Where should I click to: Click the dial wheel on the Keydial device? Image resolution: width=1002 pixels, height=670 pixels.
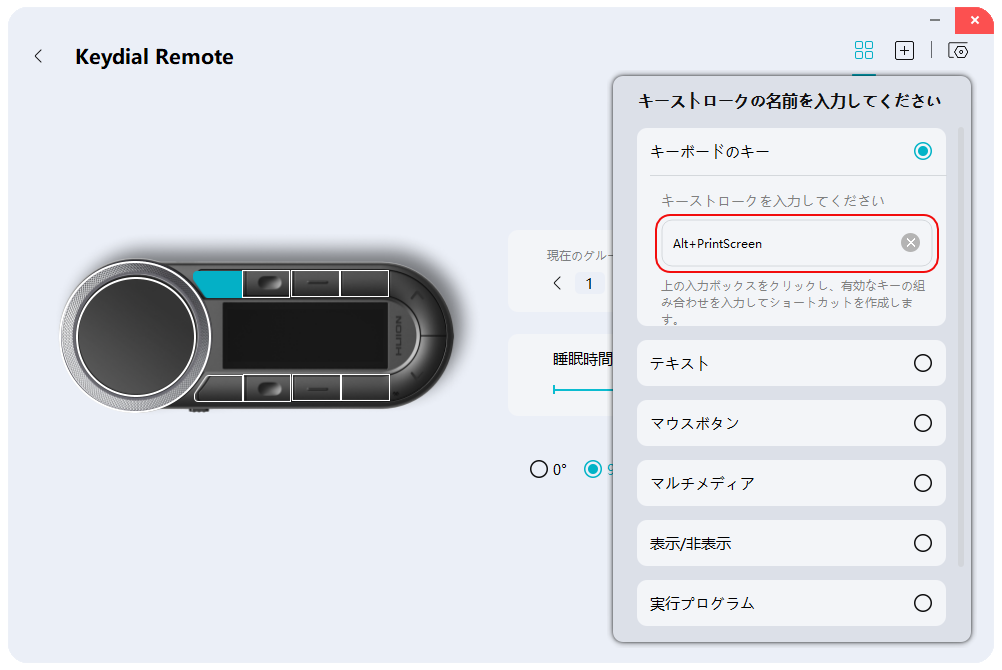[x=135, y=336]
